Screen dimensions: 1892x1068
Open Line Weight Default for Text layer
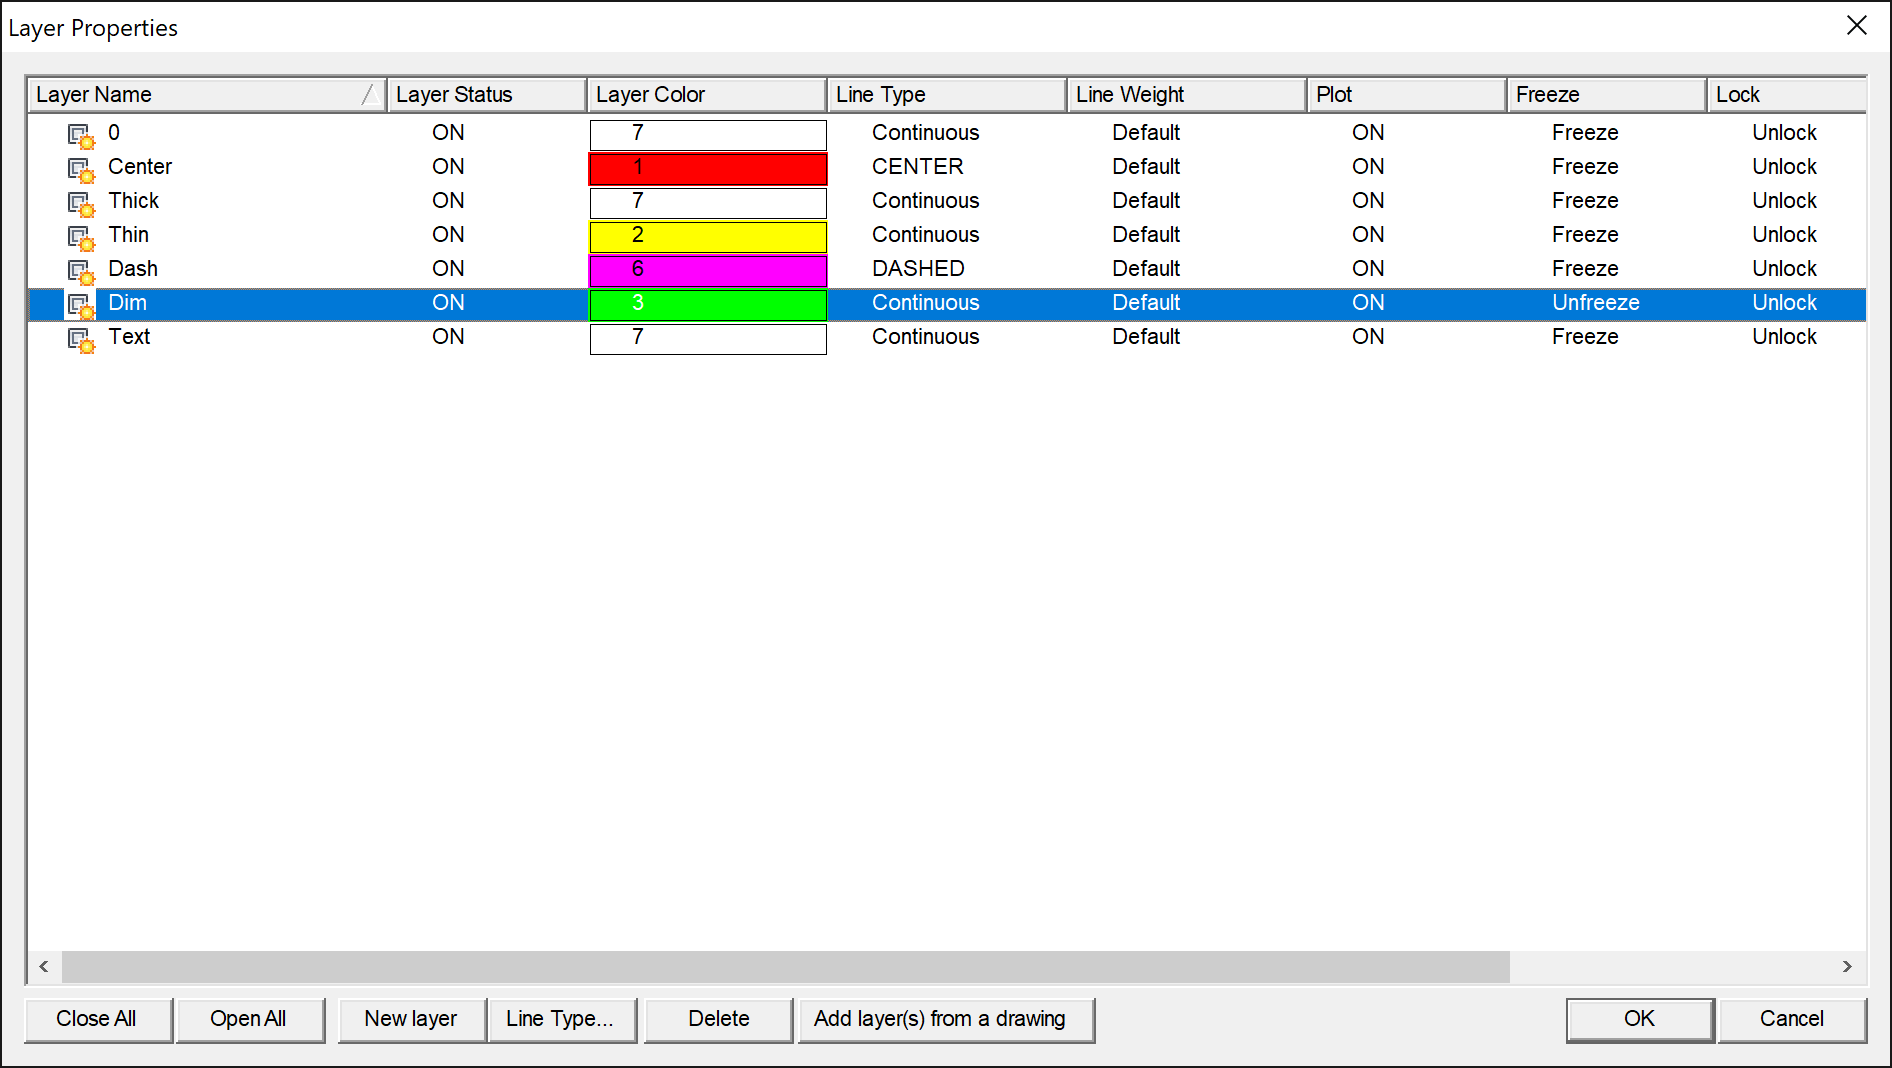[1145, 337]
